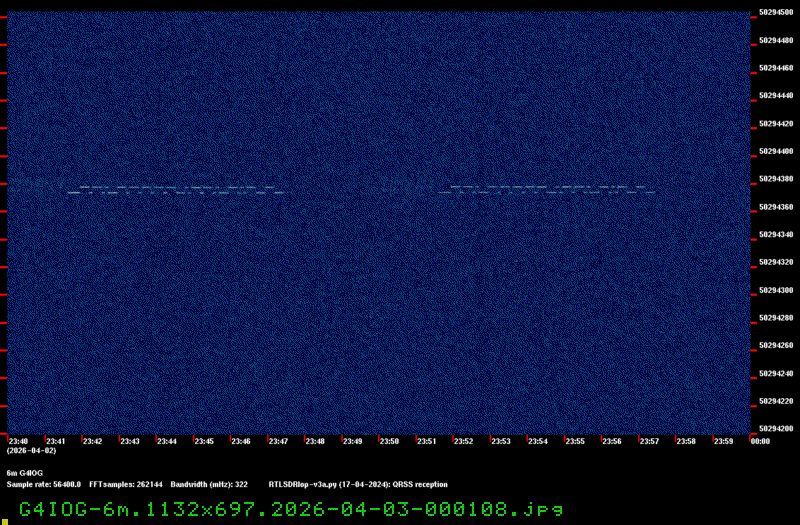Click the 50294400 frequency label
The image size is (800, 525).
(x=776, y=152)
